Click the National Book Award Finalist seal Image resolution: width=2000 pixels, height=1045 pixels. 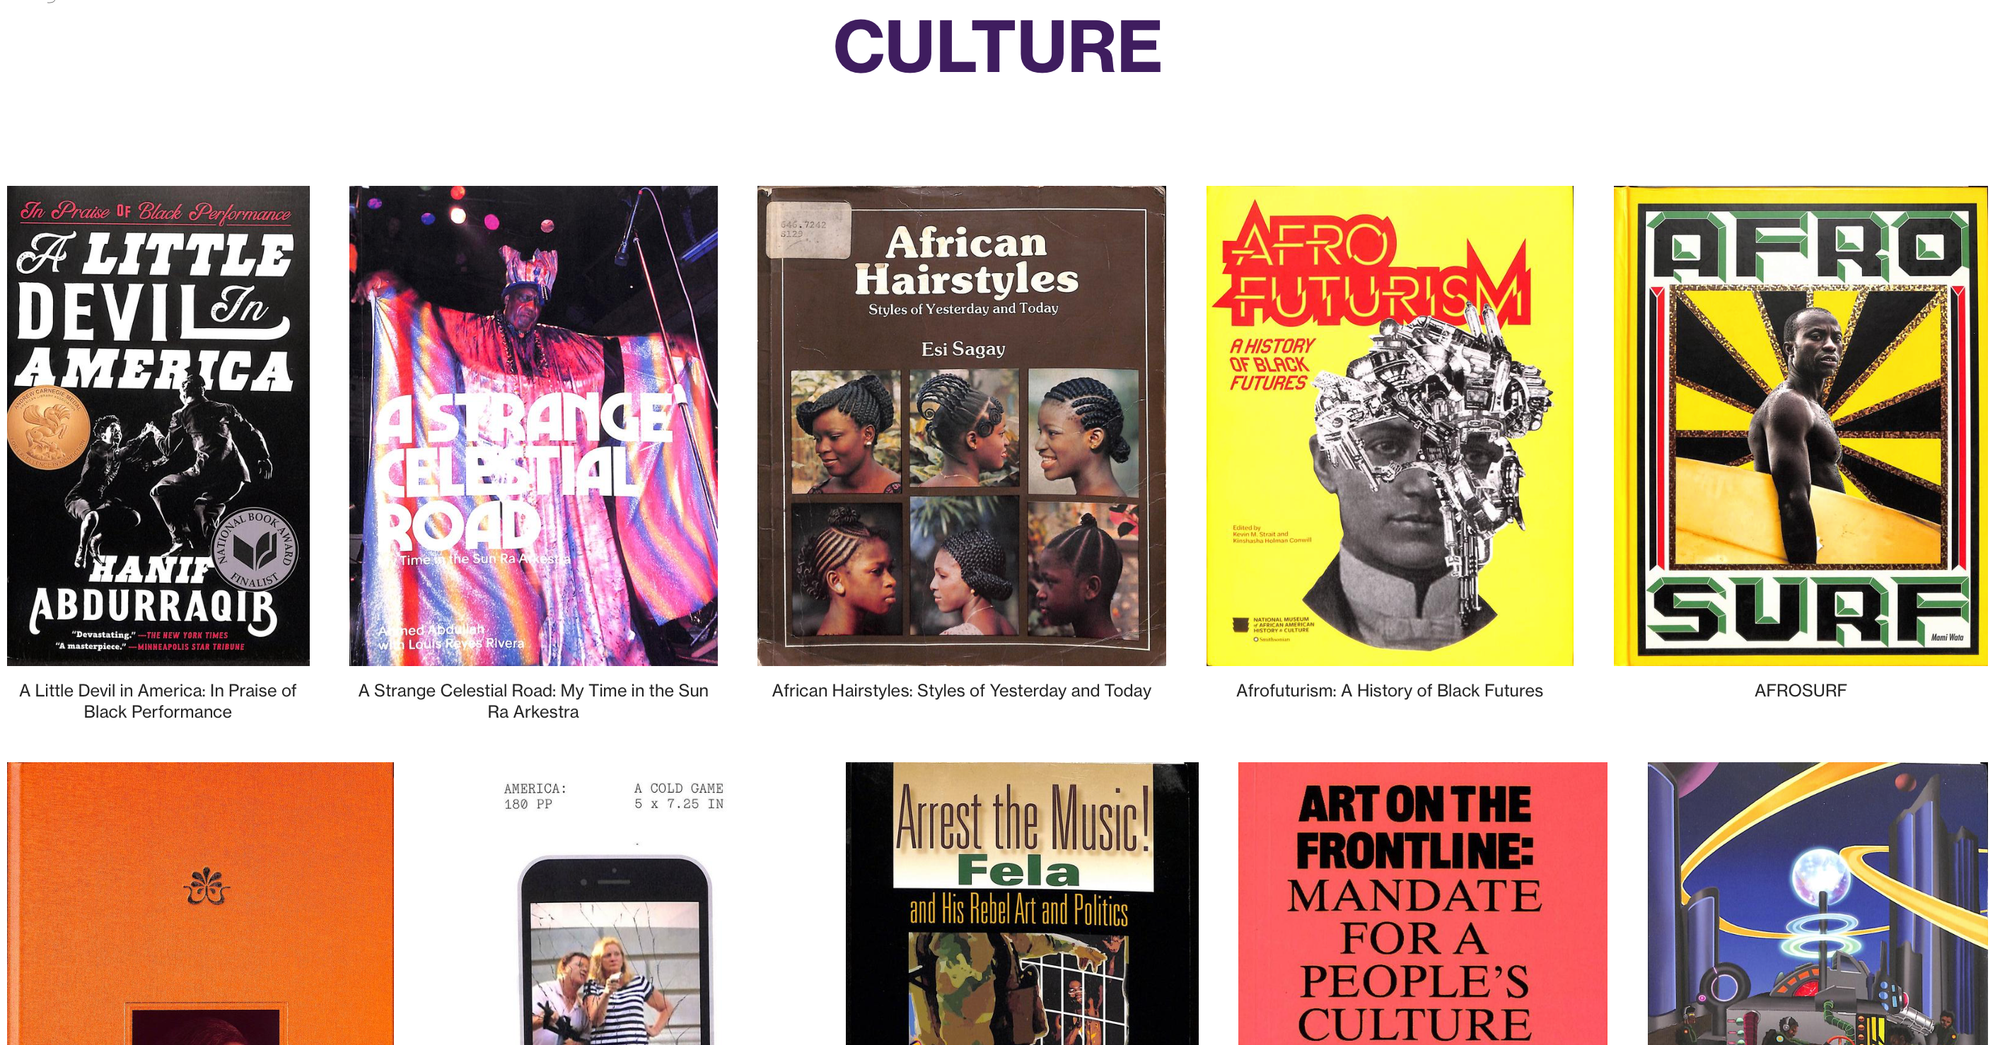click(x=255, y=550)
